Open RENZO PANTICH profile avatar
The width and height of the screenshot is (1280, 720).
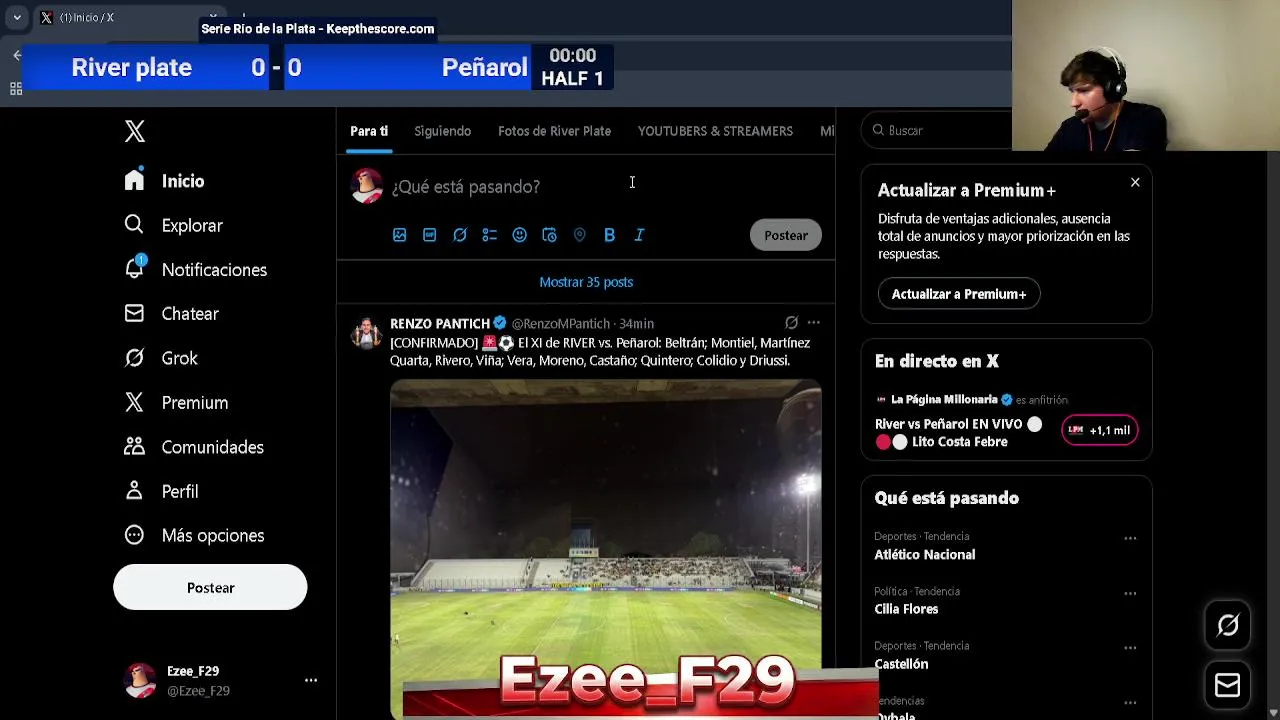[x=367, y=333]
